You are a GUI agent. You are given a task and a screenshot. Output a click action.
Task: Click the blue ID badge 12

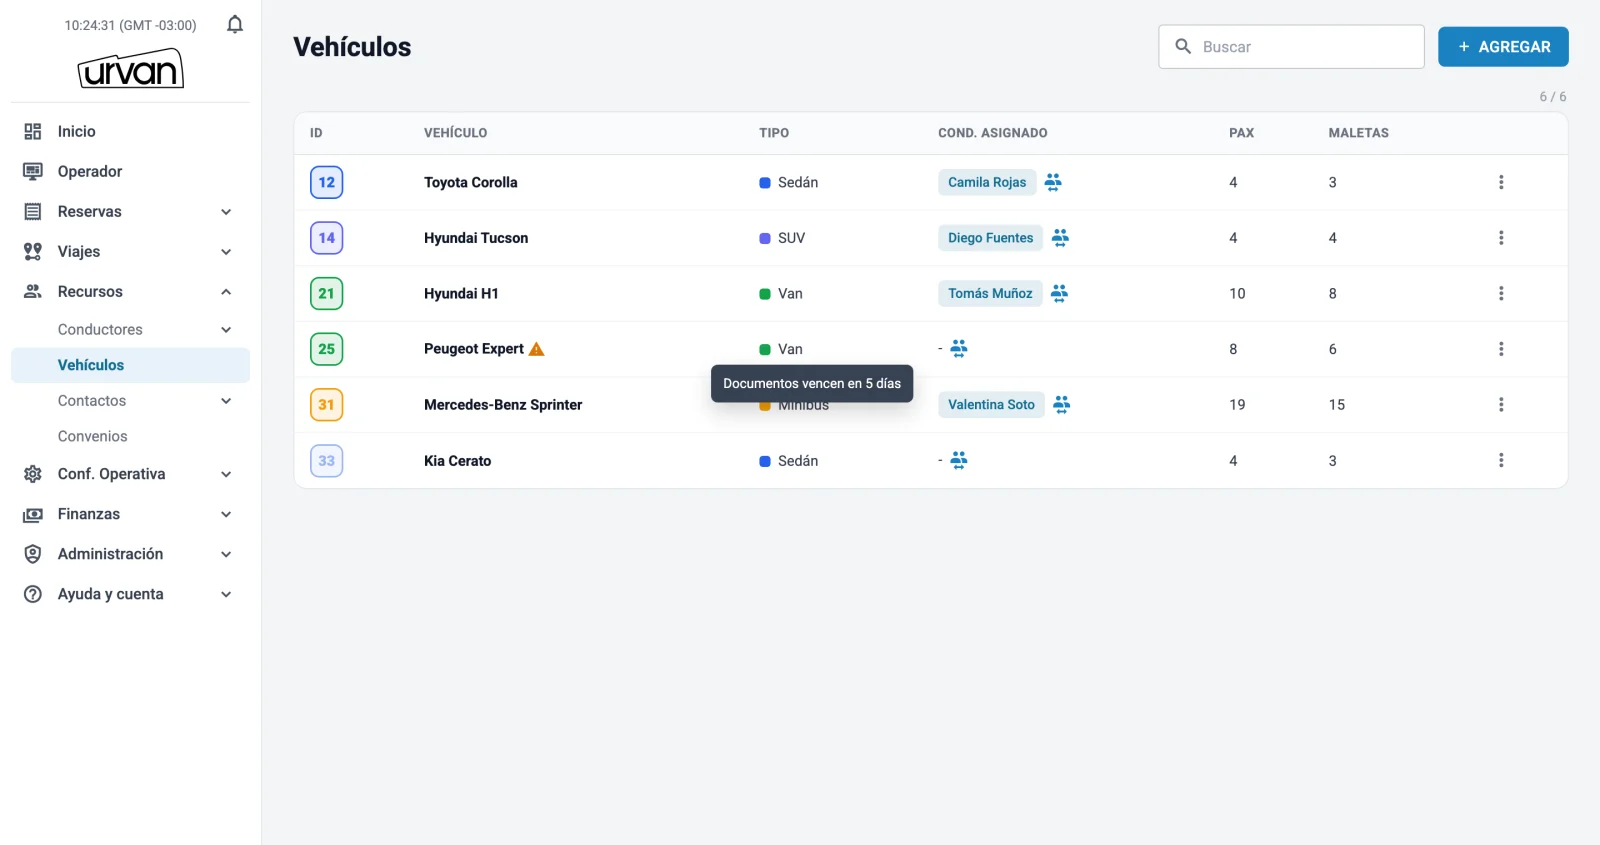tap(327, 182)
